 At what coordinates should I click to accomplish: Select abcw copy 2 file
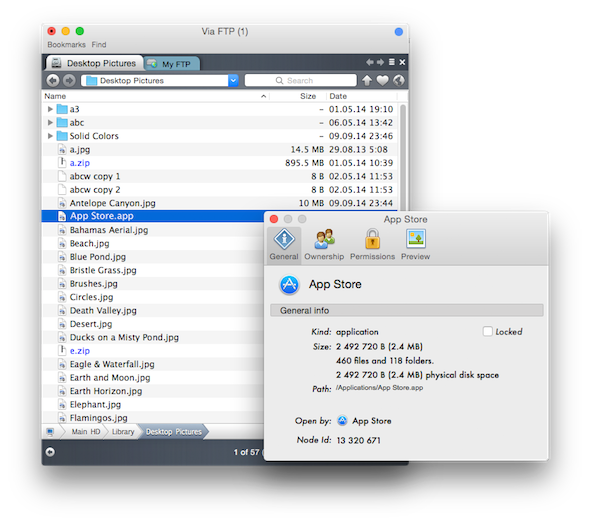click(x=95, y=190)
